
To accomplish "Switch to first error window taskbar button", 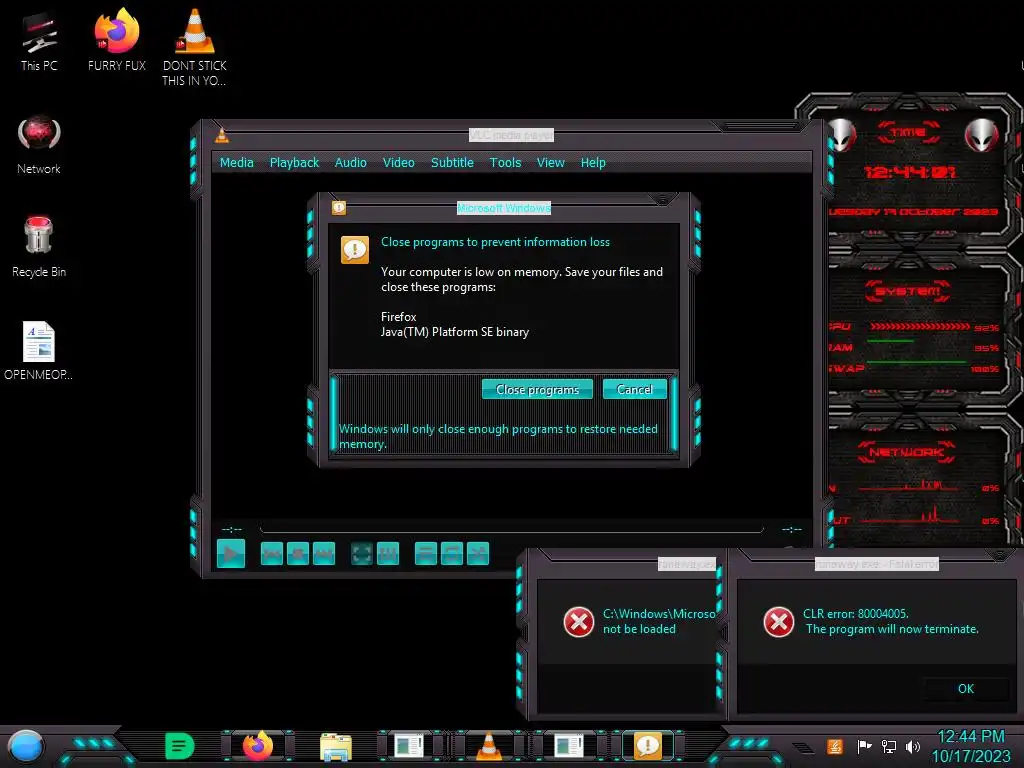I will [x=409, y=746].
